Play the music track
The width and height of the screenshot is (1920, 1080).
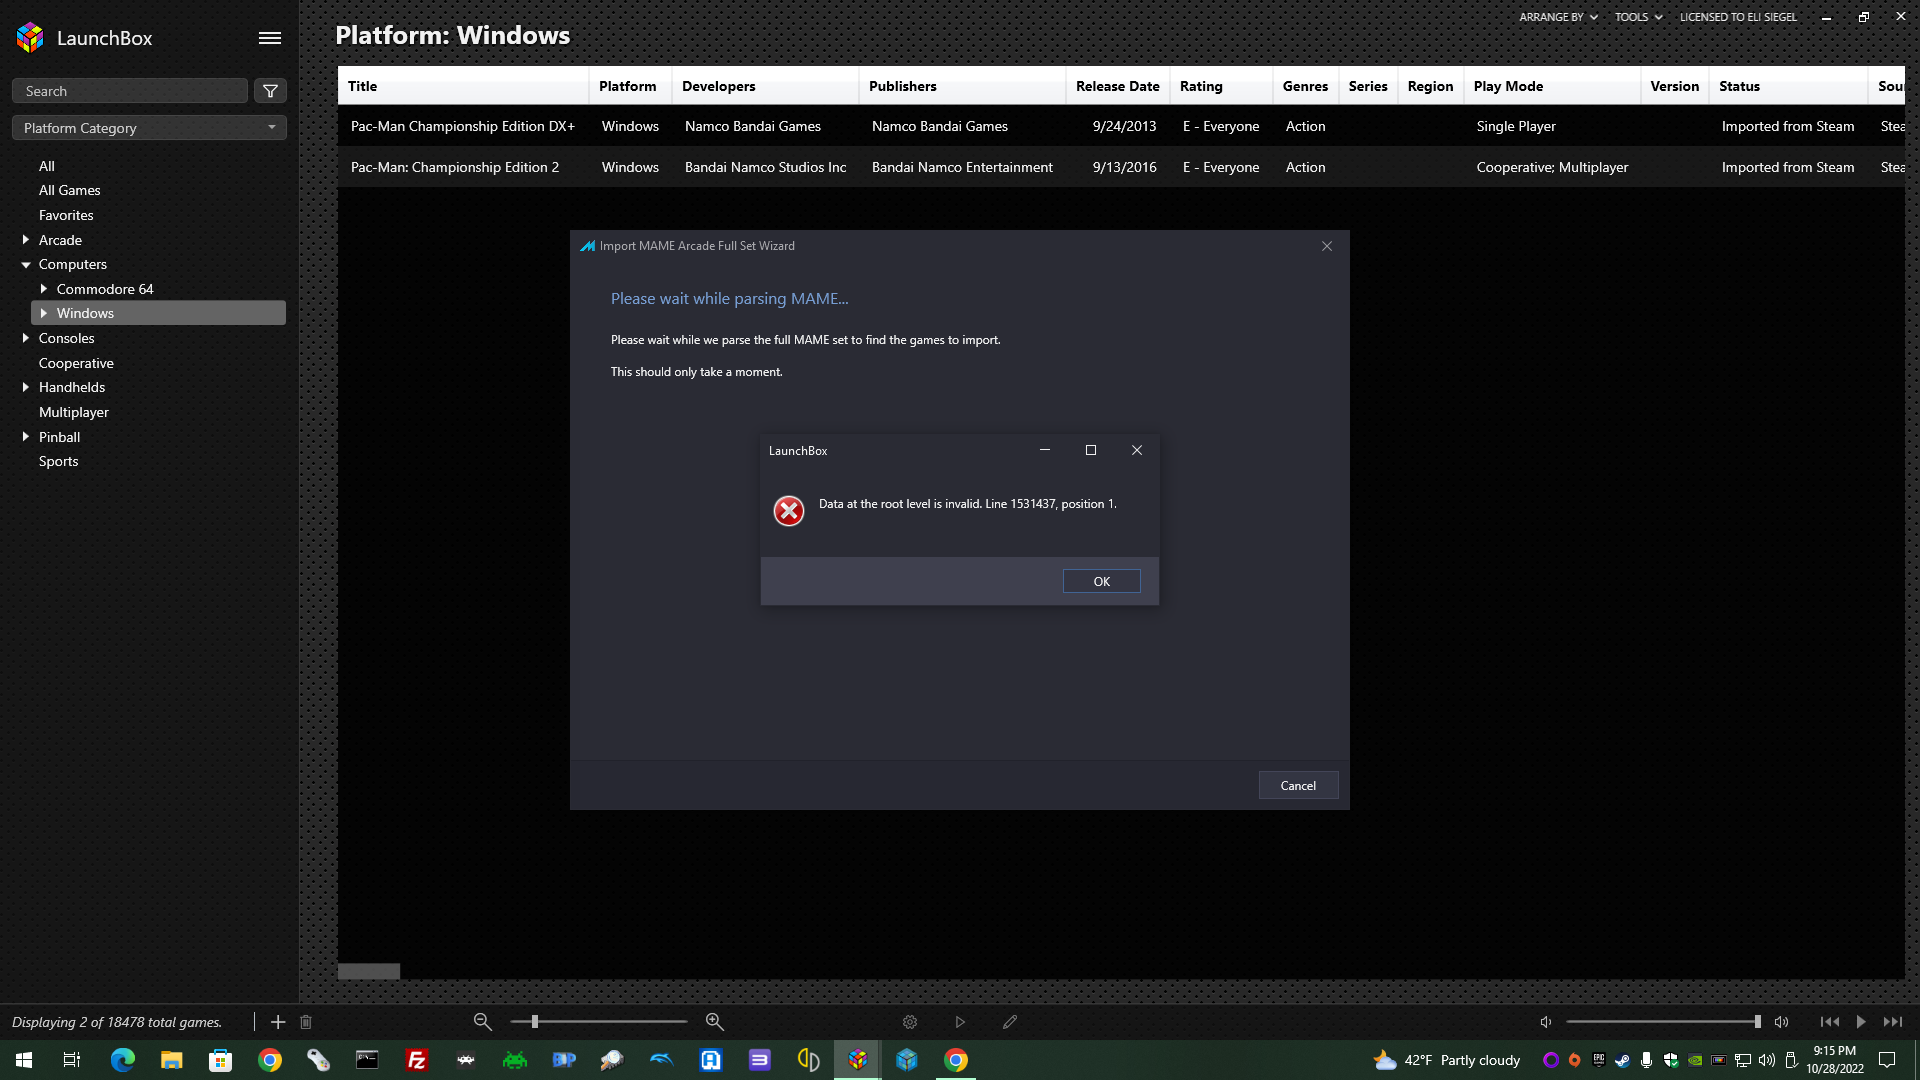tap(1861, 1022)
